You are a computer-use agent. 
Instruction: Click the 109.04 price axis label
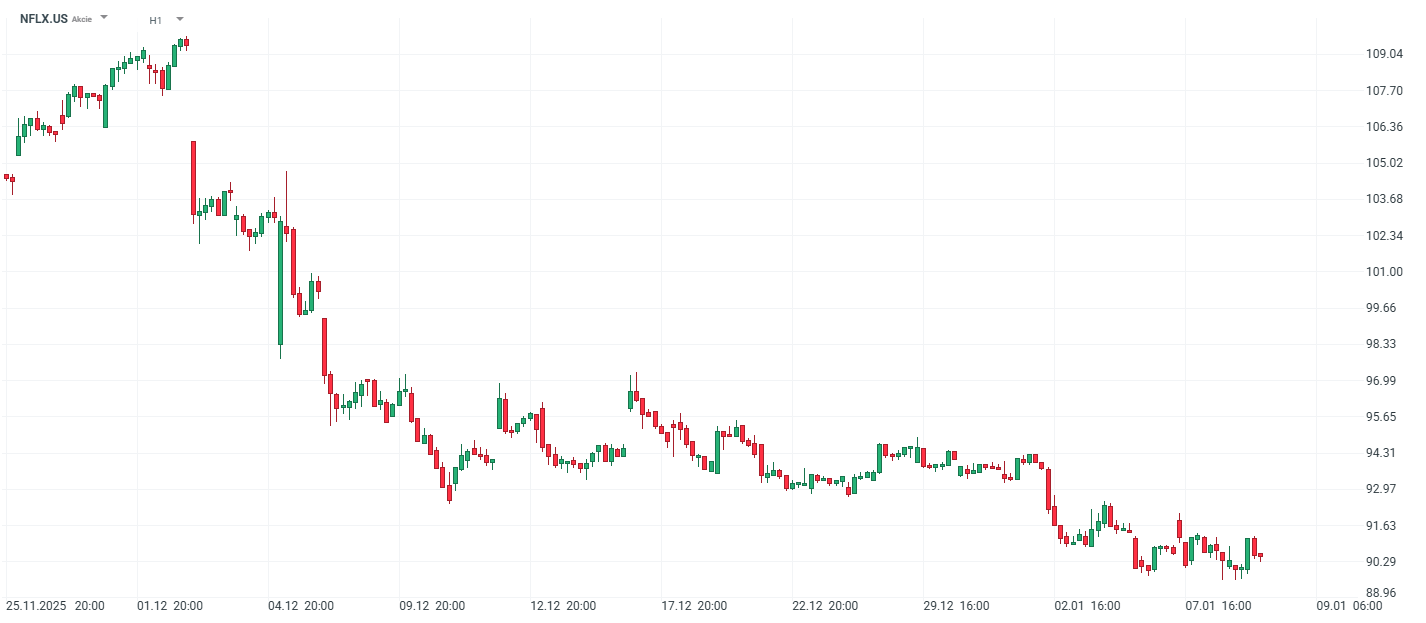click(1384, 54)
